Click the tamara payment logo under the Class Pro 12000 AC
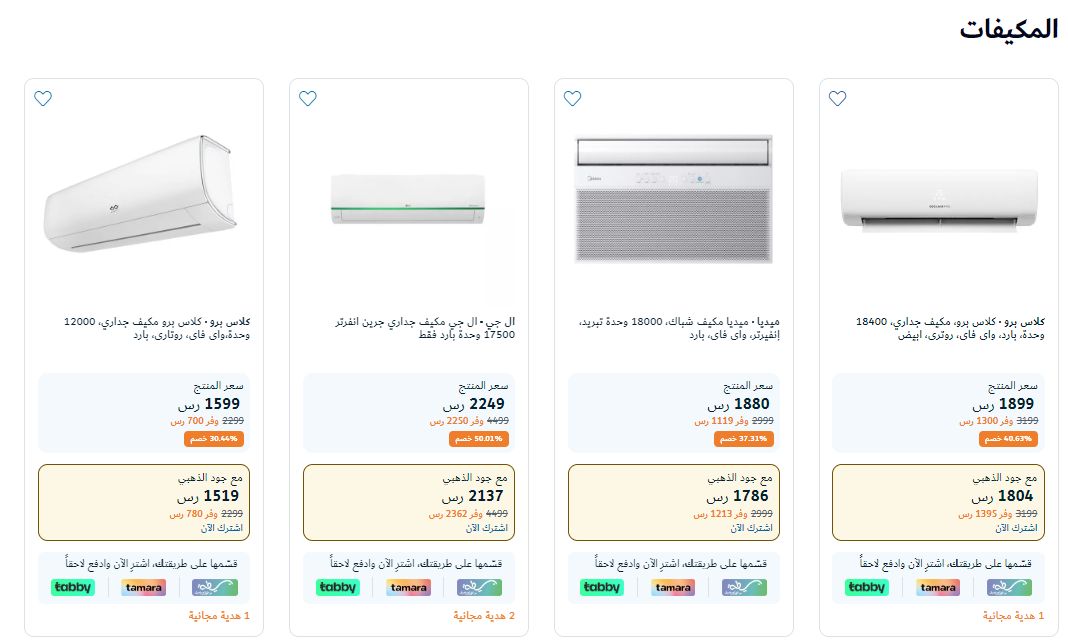1068x641 pixels. (x=143, y=587)
